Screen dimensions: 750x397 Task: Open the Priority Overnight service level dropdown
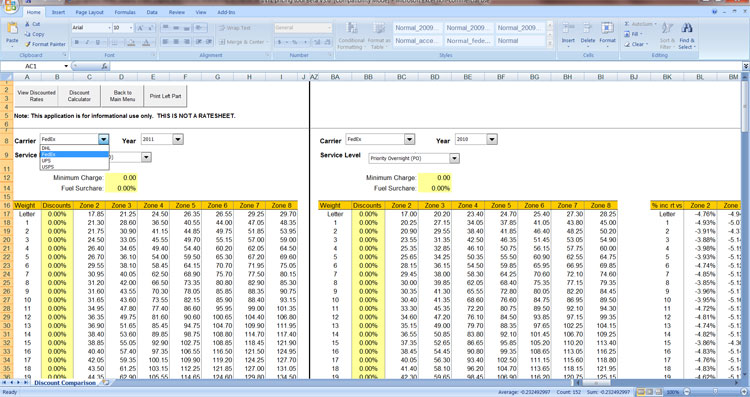click(x=454, y=158)
